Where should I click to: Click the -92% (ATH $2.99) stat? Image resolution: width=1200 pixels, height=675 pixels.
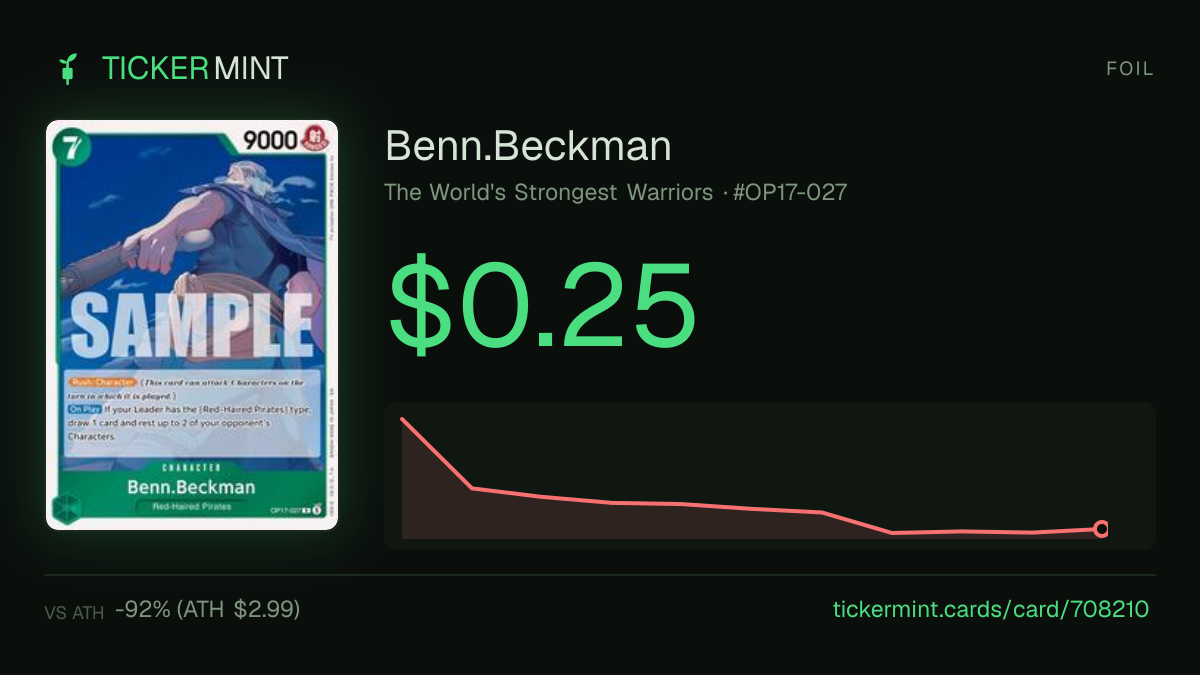(x=207, y=609)
